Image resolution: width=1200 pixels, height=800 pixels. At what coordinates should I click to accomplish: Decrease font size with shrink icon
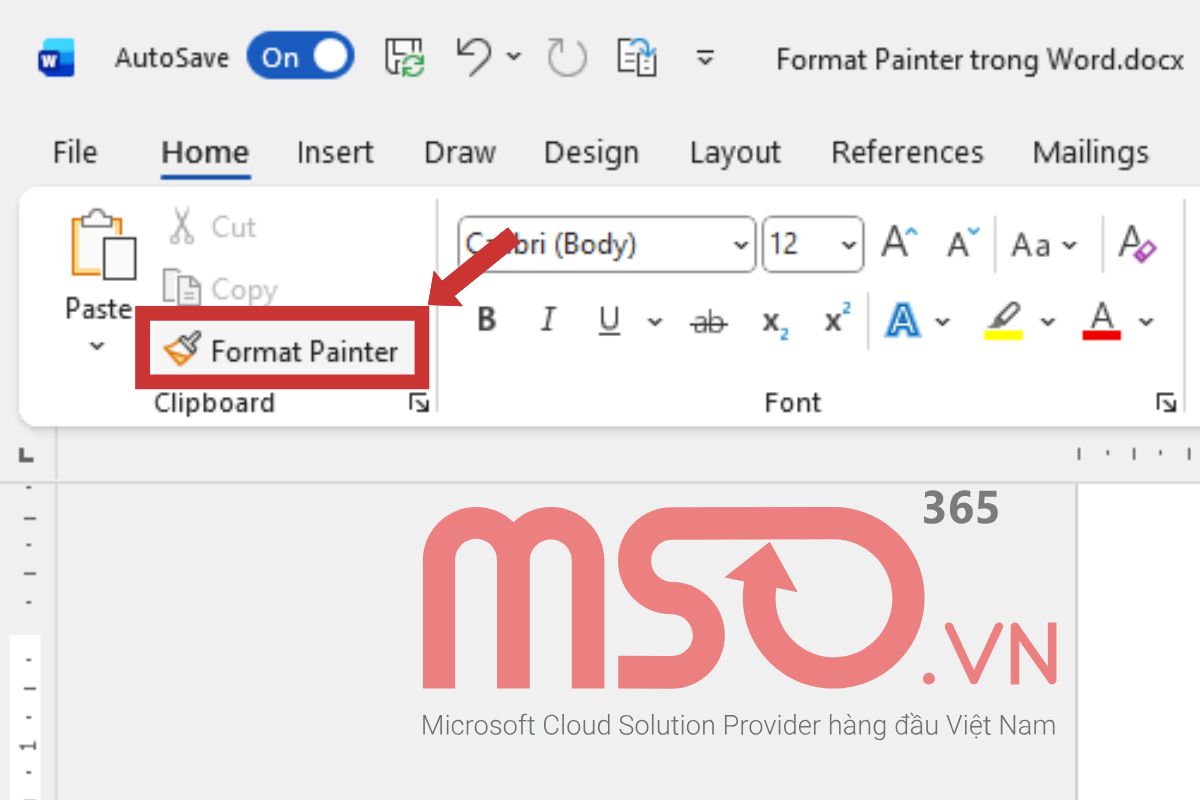[x=963, y=243]
